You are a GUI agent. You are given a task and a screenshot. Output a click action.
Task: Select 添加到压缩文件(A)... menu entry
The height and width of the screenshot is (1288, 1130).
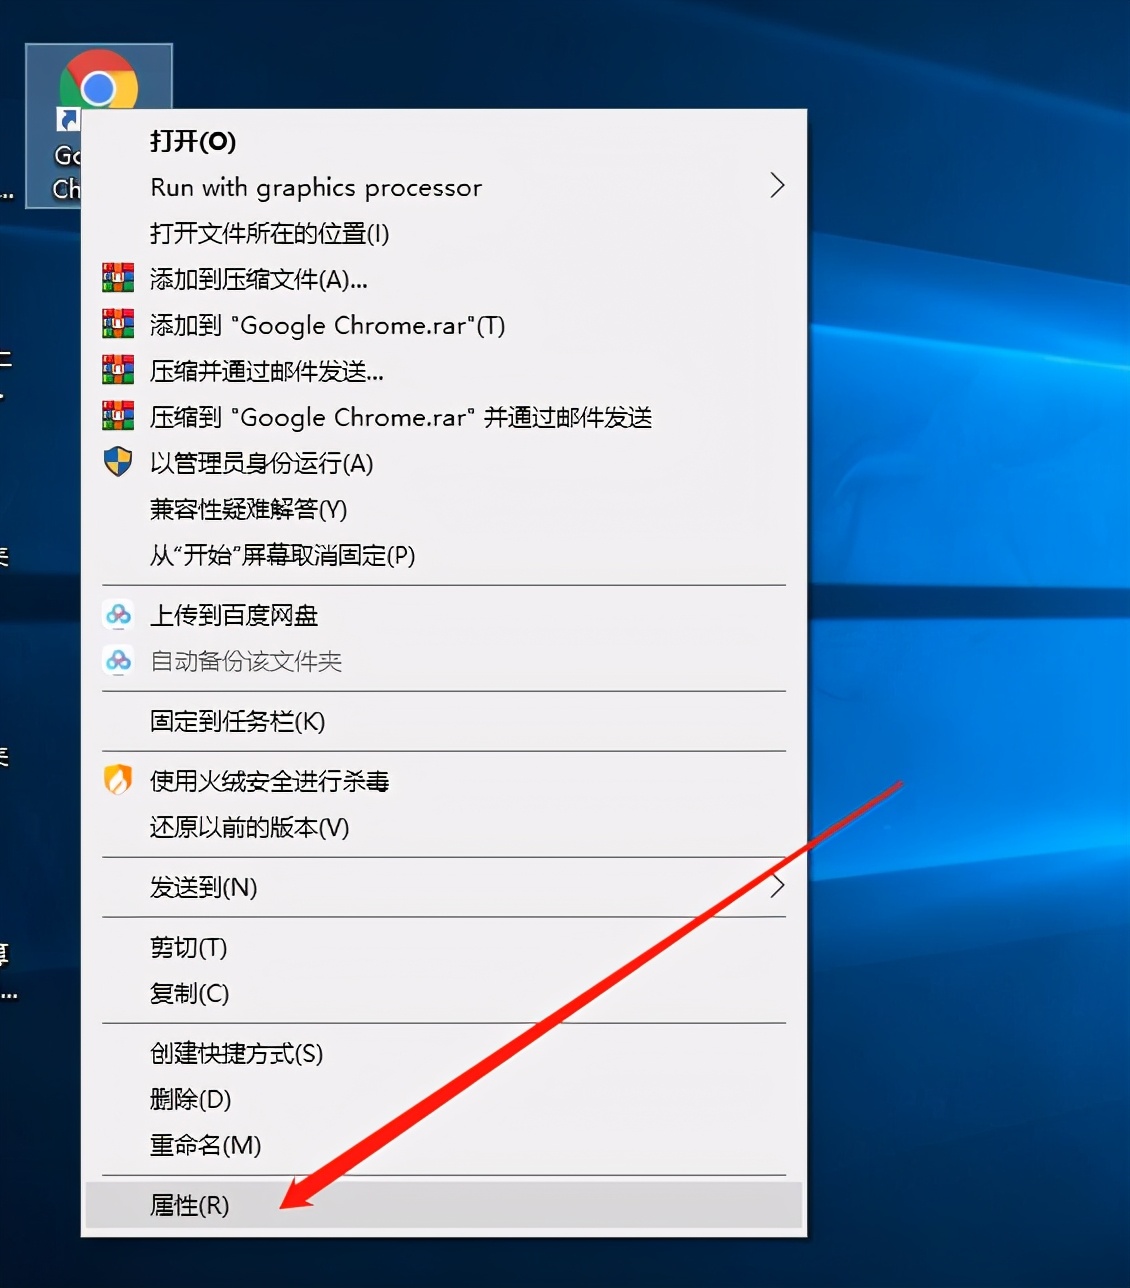(x=444, y=279)
